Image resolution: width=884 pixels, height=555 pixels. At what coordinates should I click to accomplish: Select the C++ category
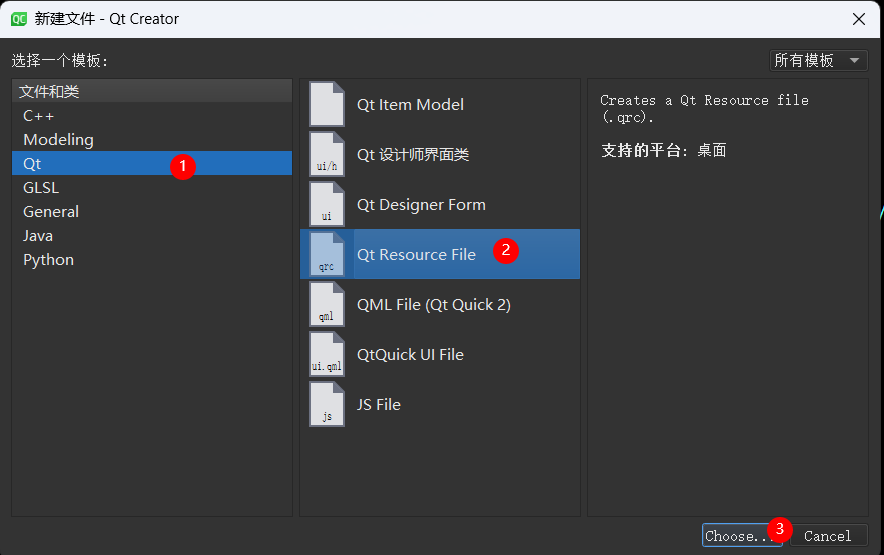coord(38,116)
